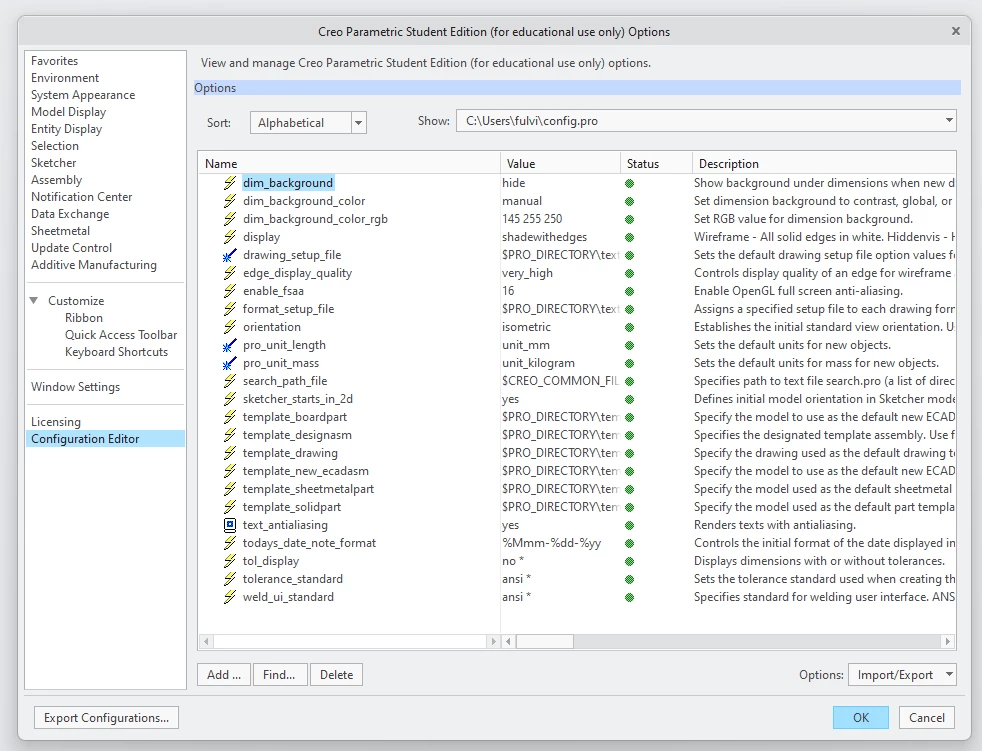Select the value 'shadewithedges' for display

pyautogui.click(x=544, y=237)
